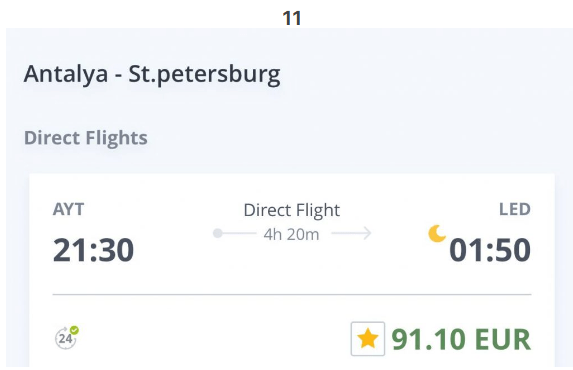Click the LED arrival airport code

click(515, 209)
